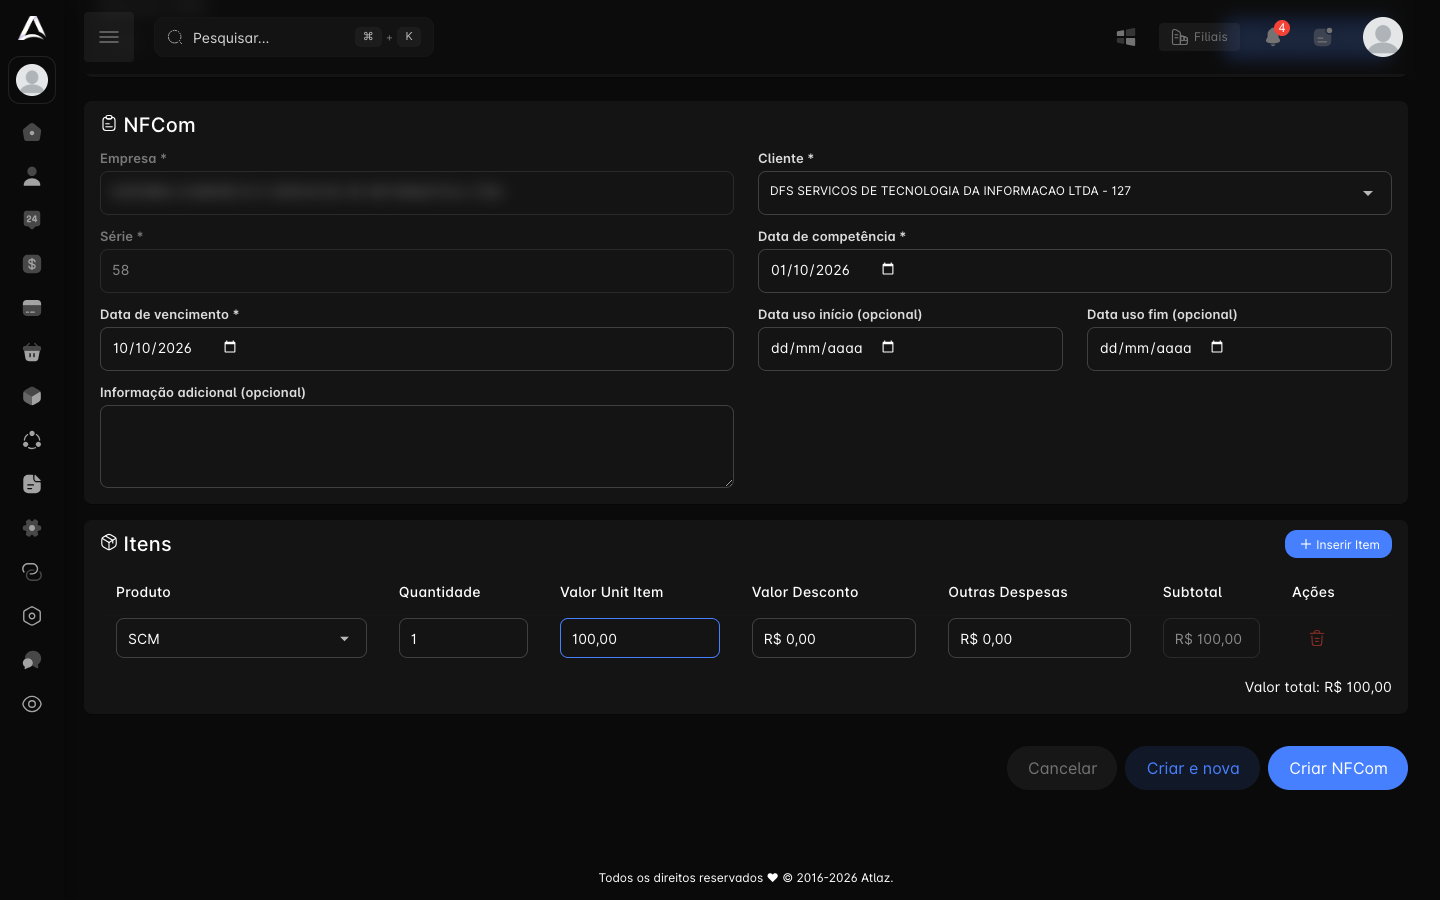The width and height of the screenshot is (1440, 900).
Task: Open the gear sidebar icon
Action: (32, 528)
